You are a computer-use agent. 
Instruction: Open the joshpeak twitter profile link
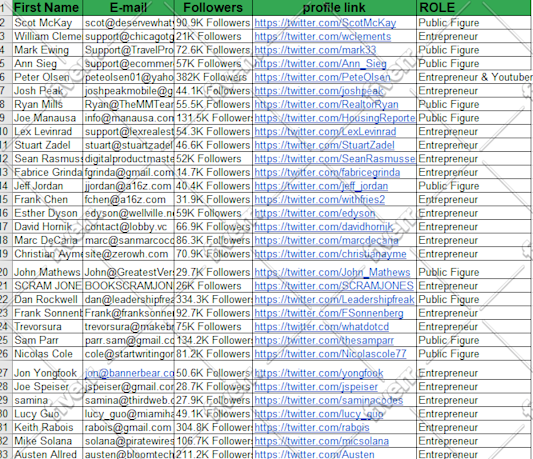(319, 91)
